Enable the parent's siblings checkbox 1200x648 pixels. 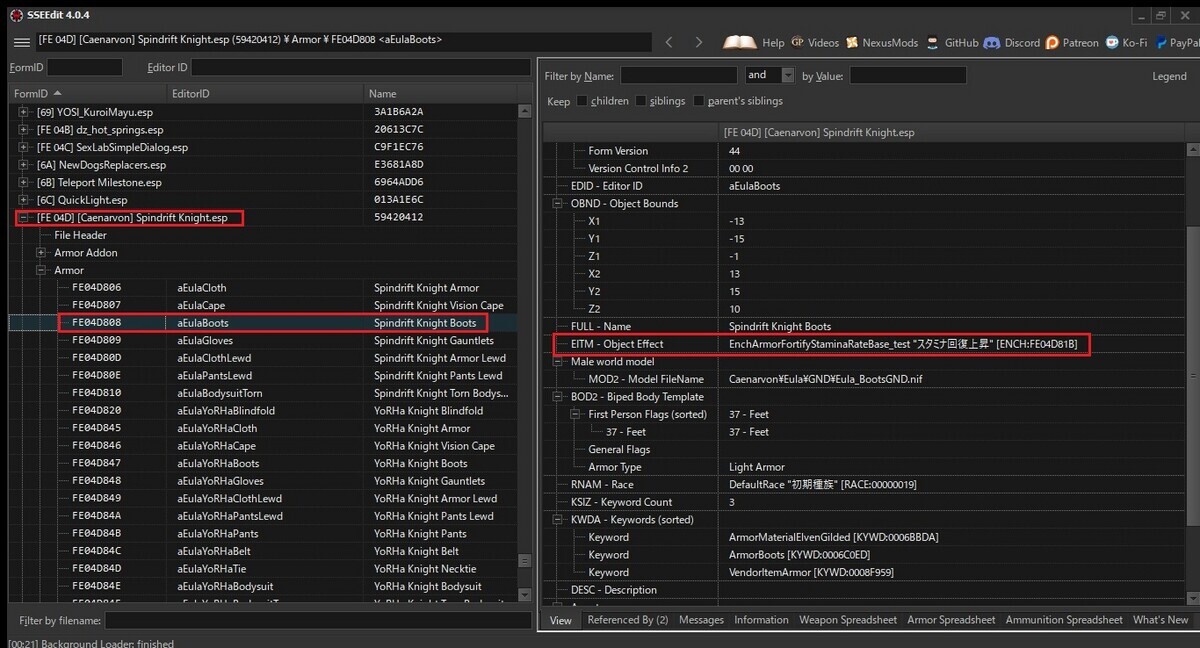pos(698,101)
